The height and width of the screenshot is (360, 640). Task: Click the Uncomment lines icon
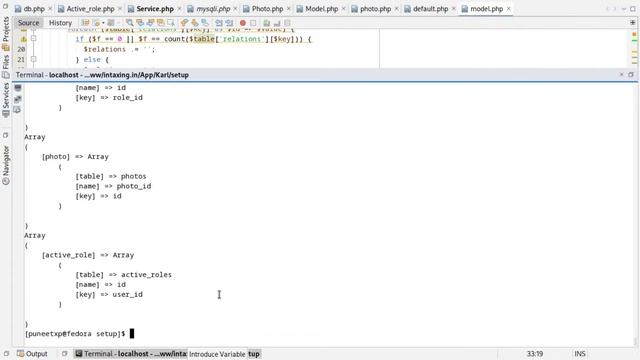point(277,23)
